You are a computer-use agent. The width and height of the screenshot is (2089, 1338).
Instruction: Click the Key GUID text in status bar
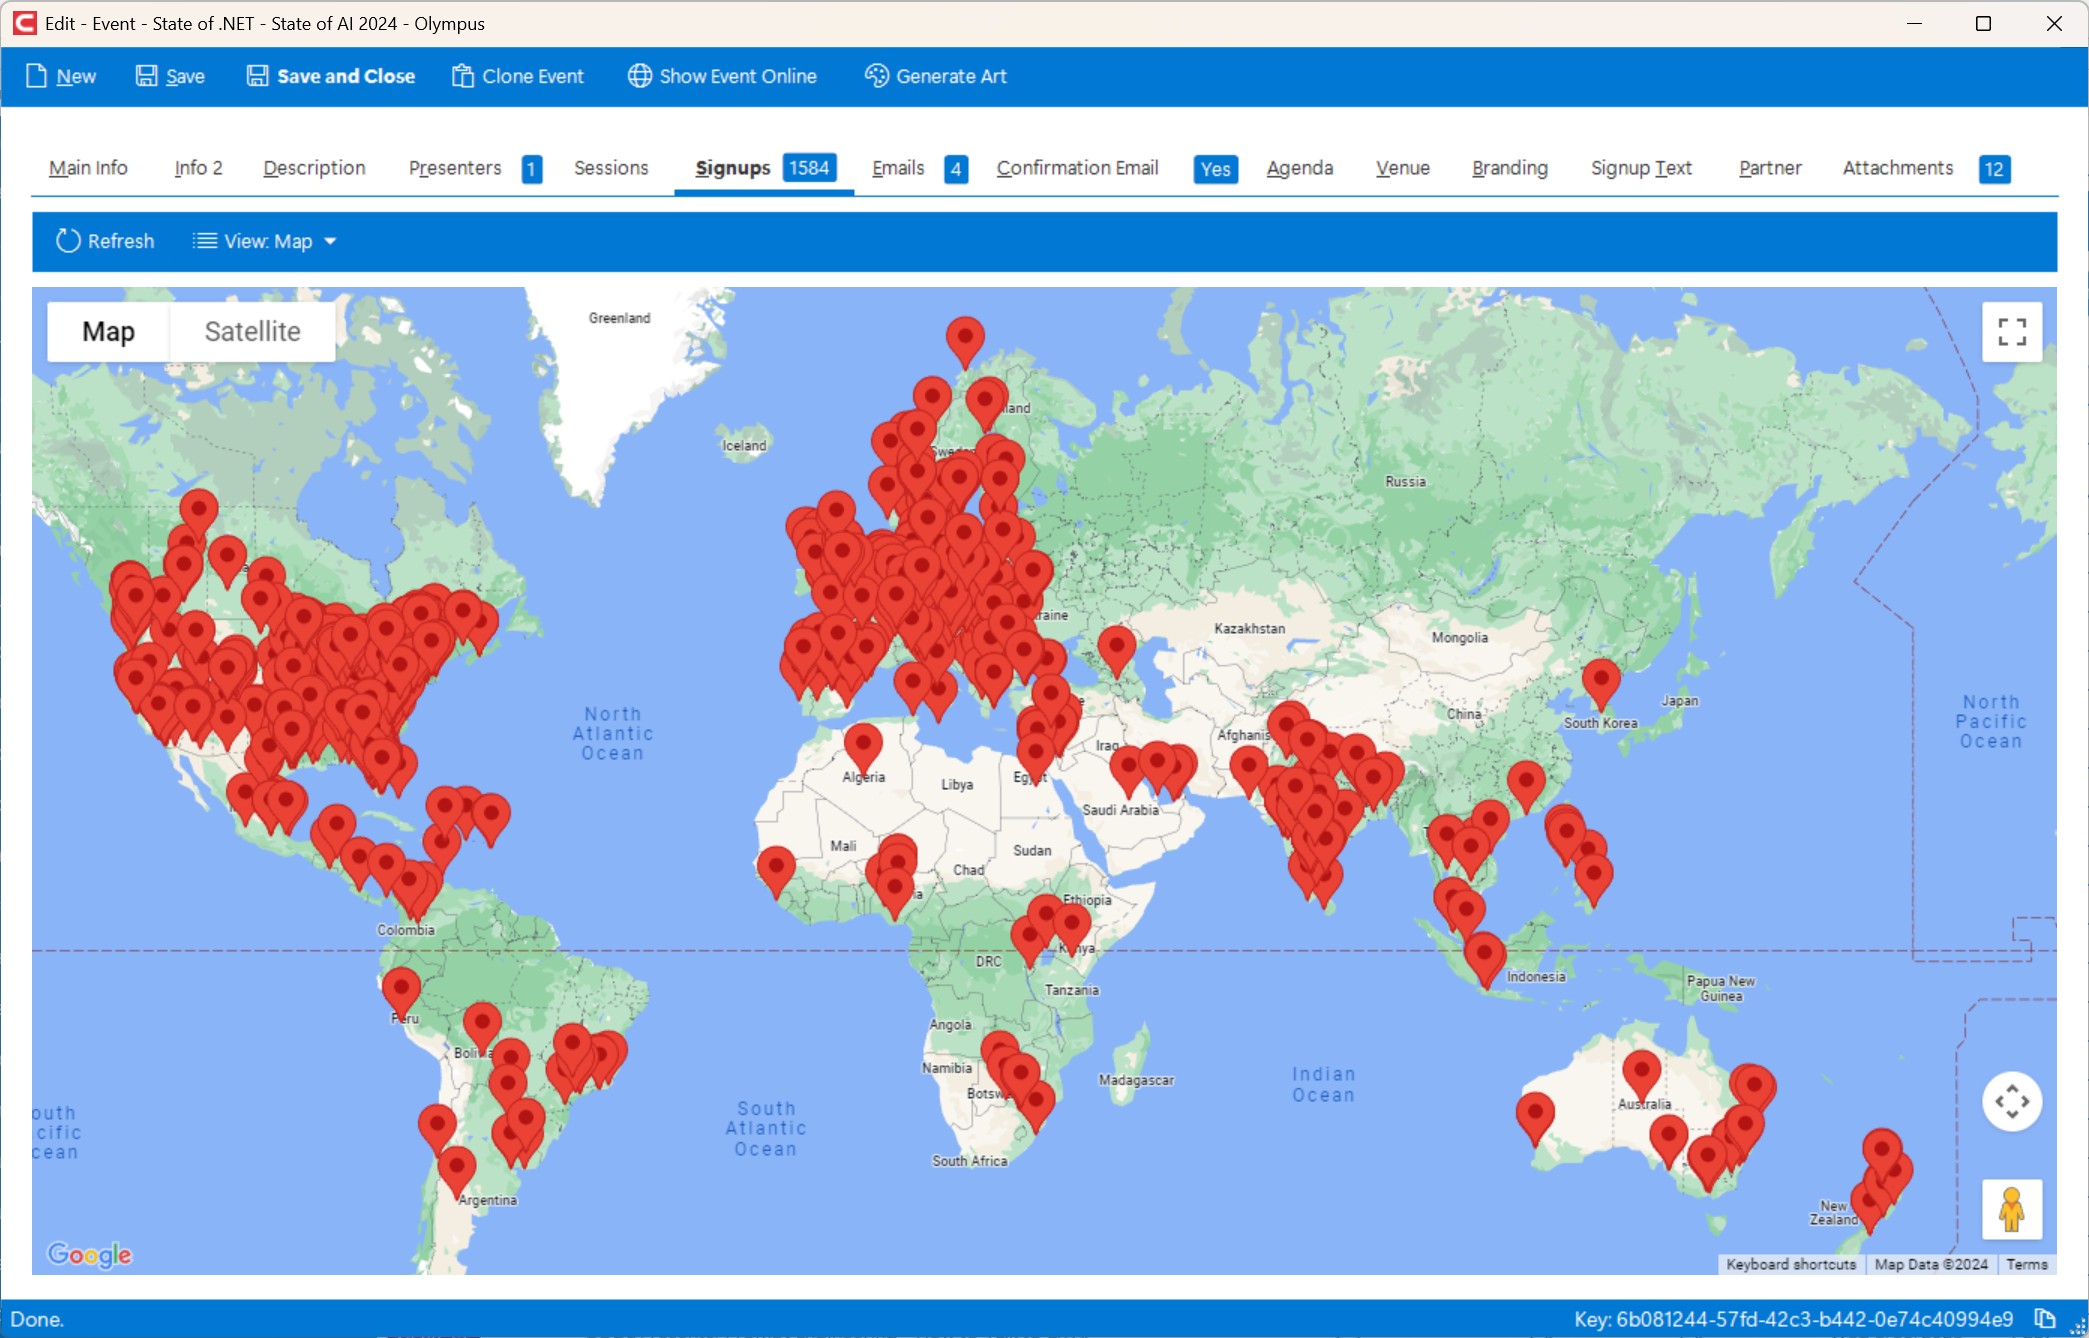(x=1793, y=1319)
